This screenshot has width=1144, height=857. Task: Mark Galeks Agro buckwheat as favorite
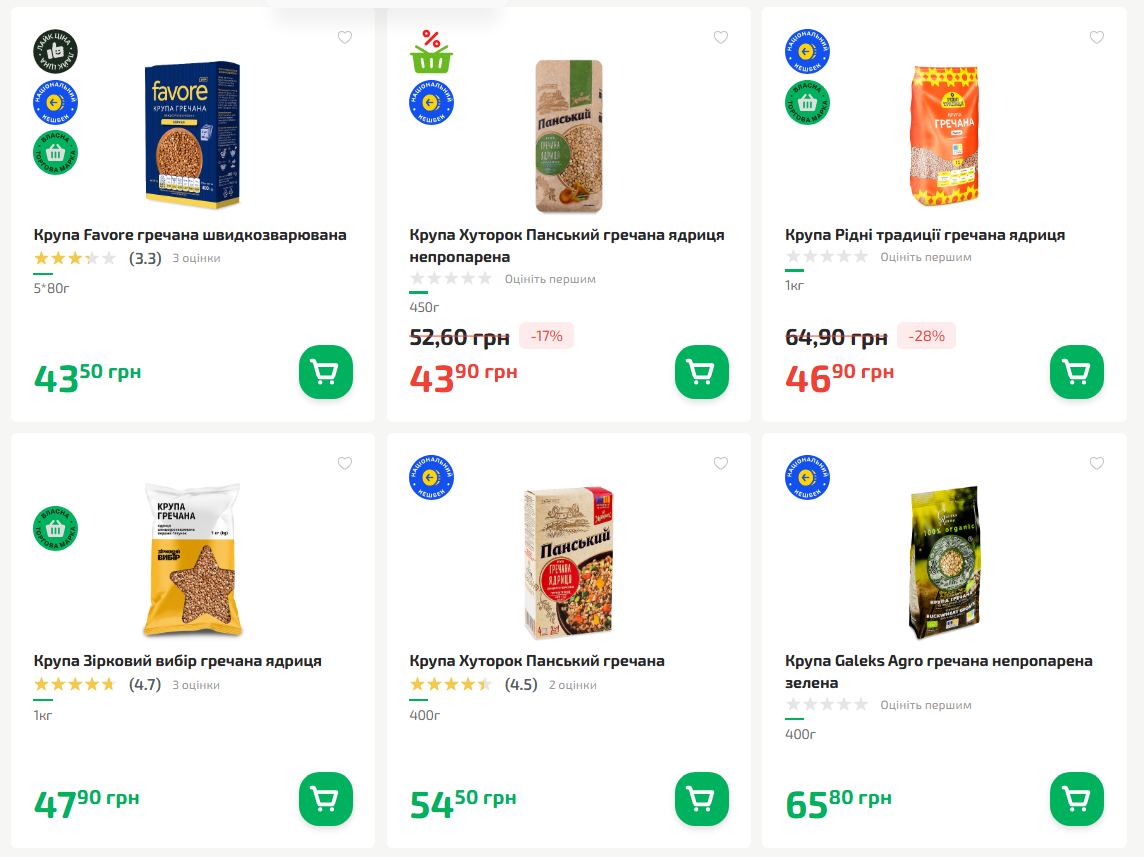click(x=1097, y=464)
